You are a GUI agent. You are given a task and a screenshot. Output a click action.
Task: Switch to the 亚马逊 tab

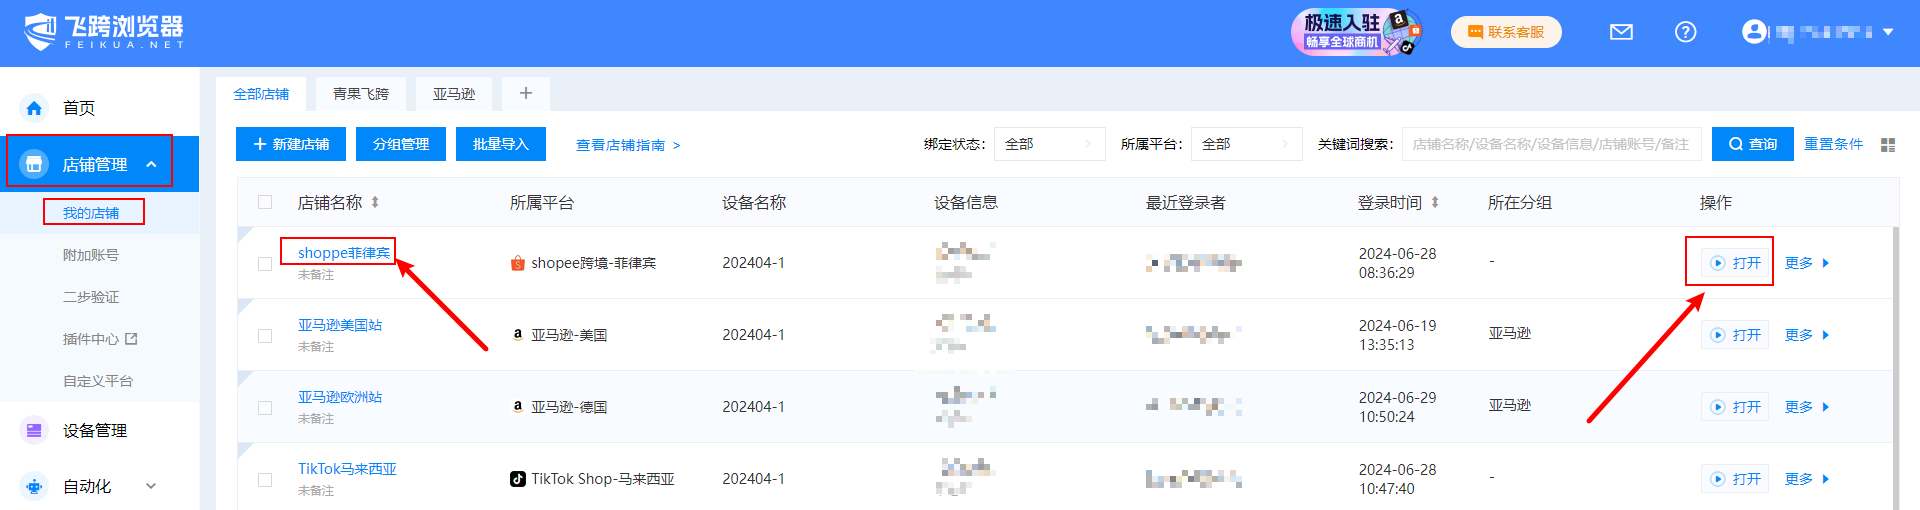pos(454,94)
